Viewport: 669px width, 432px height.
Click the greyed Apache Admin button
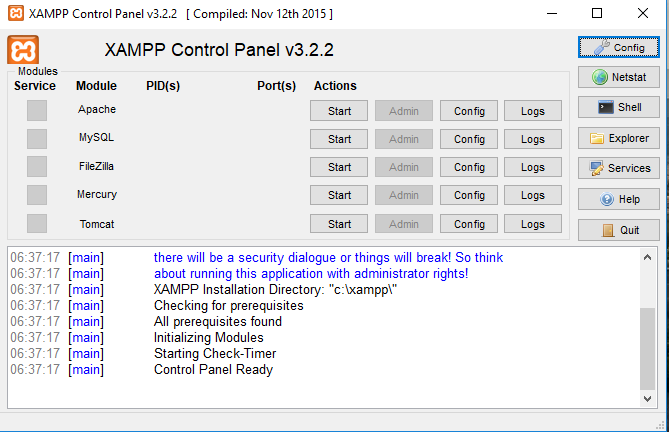tap(404, 111)
